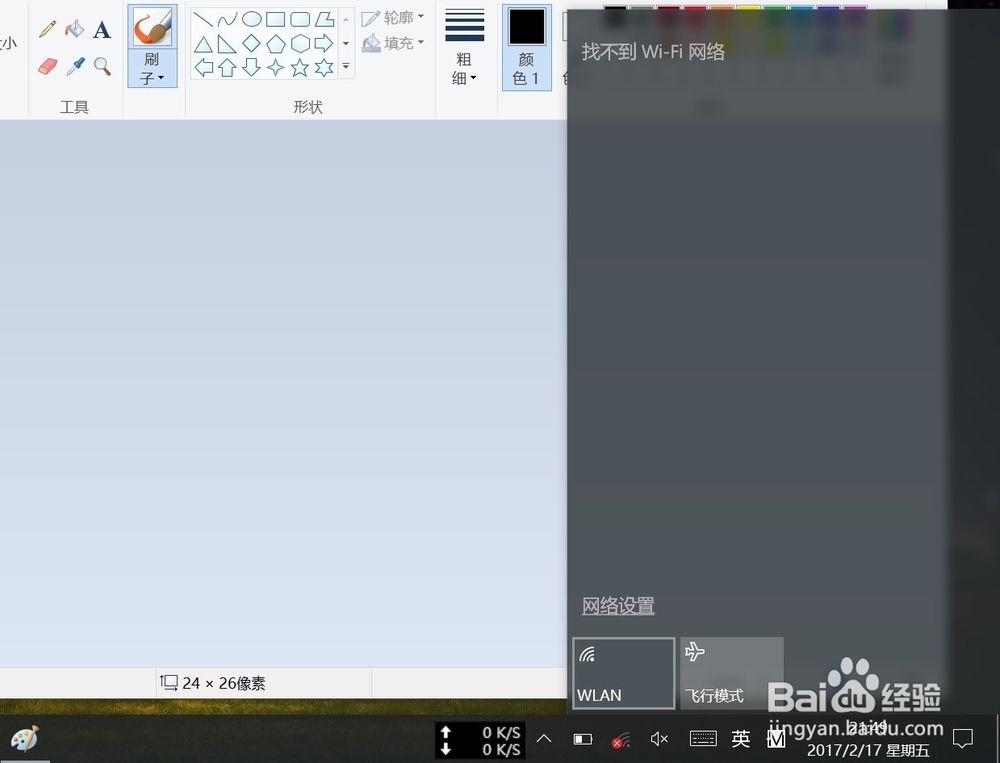Screen dimensions: 1000x763
Task: Click the 24 × 26像素 status bar size
Action: click(x=212, y=683)
